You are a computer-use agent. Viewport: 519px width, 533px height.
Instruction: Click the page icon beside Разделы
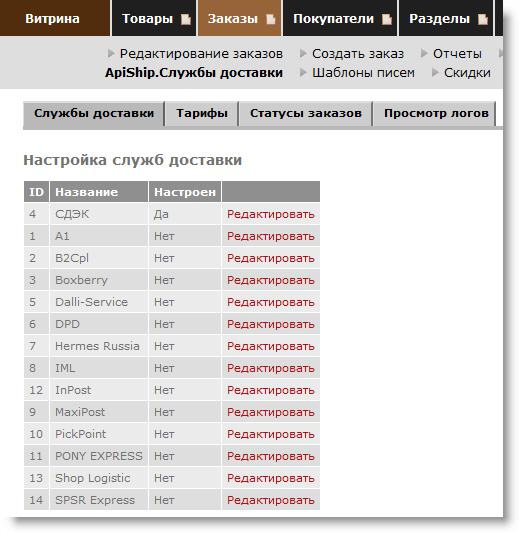[x=483, y=19]
